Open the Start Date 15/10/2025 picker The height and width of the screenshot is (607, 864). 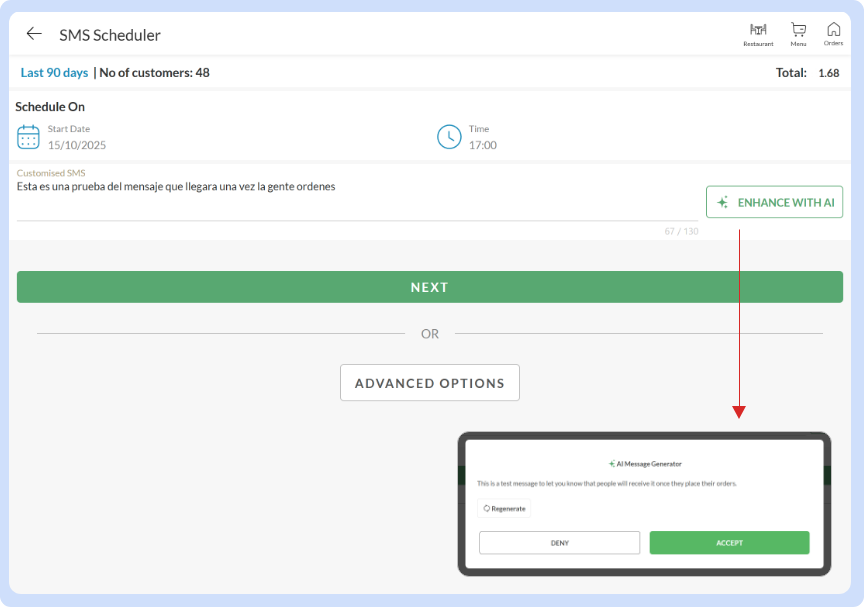(77, 145)
